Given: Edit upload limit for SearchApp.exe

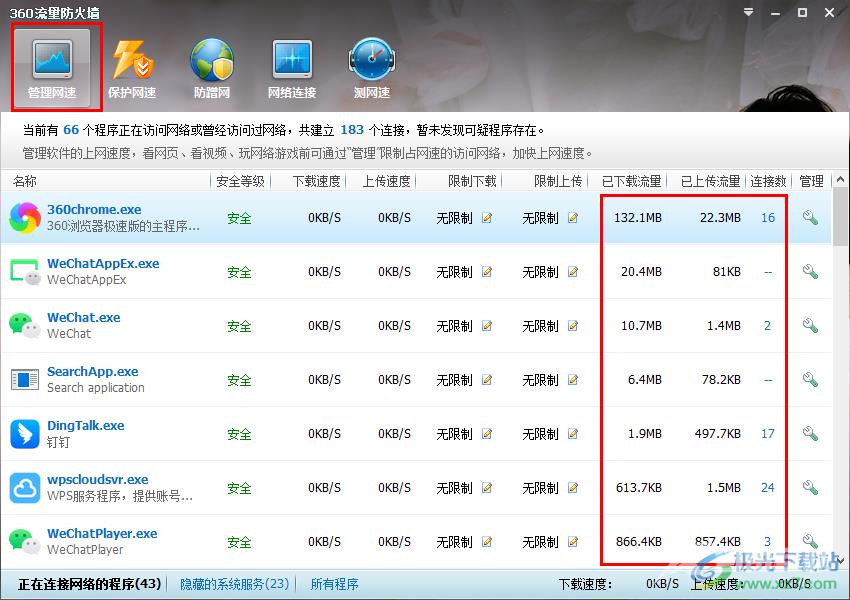Looking at the screenshot, I should (573, 380).
